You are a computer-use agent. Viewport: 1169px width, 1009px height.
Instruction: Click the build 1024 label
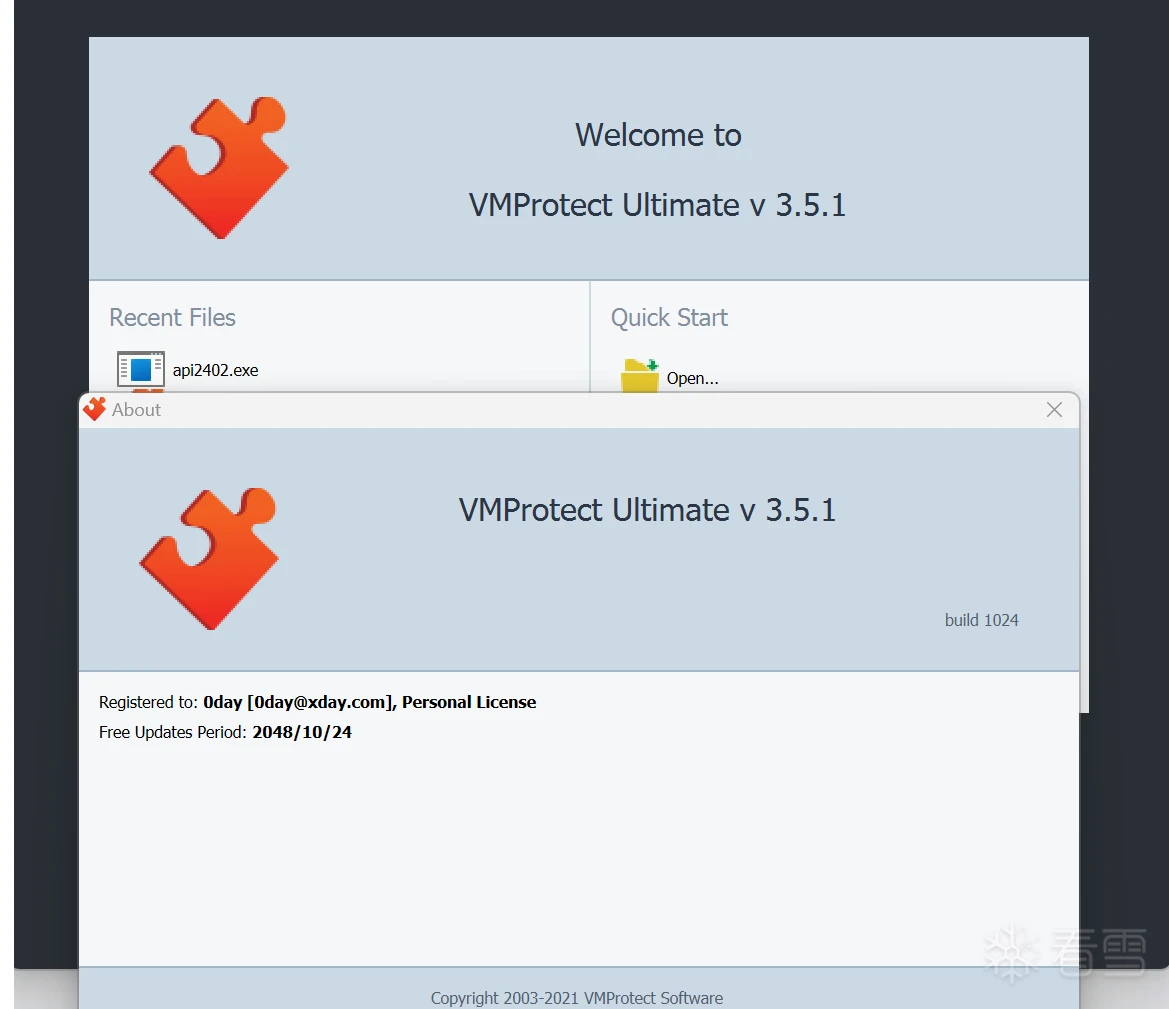point(981,620)
